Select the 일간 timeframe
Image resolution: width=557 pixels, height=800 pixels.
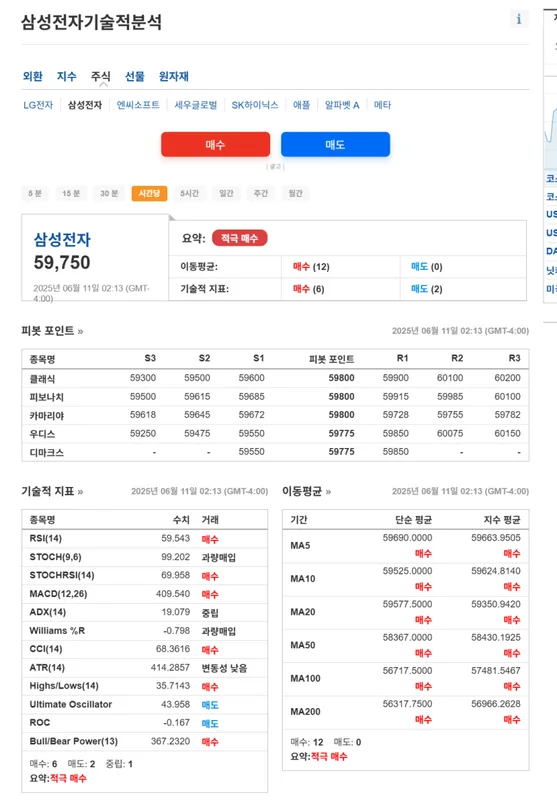(x=226, y=193)
